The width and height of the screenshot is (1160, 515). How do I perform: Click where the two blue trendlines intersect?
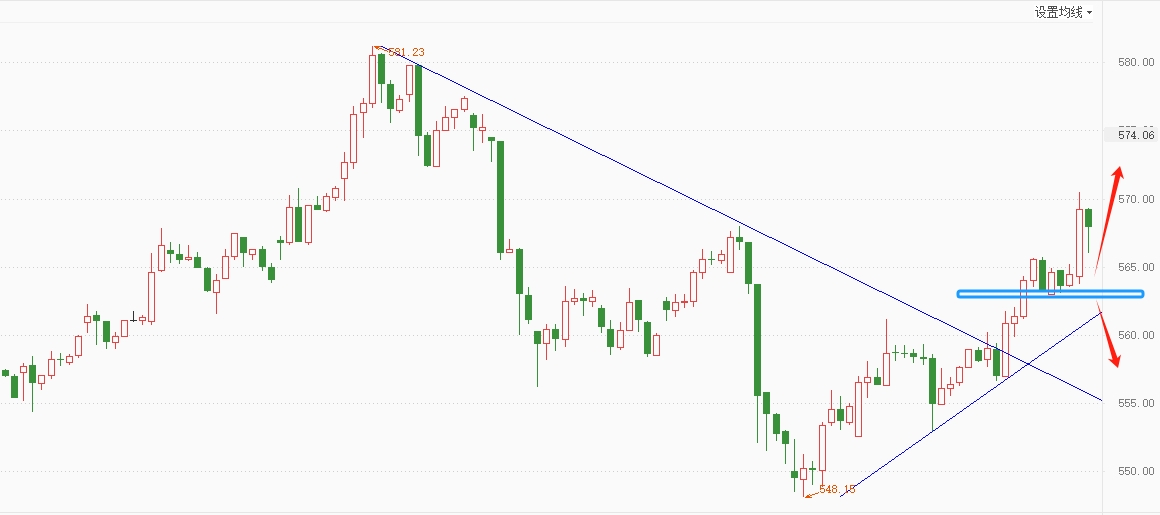coord(1028,363)
